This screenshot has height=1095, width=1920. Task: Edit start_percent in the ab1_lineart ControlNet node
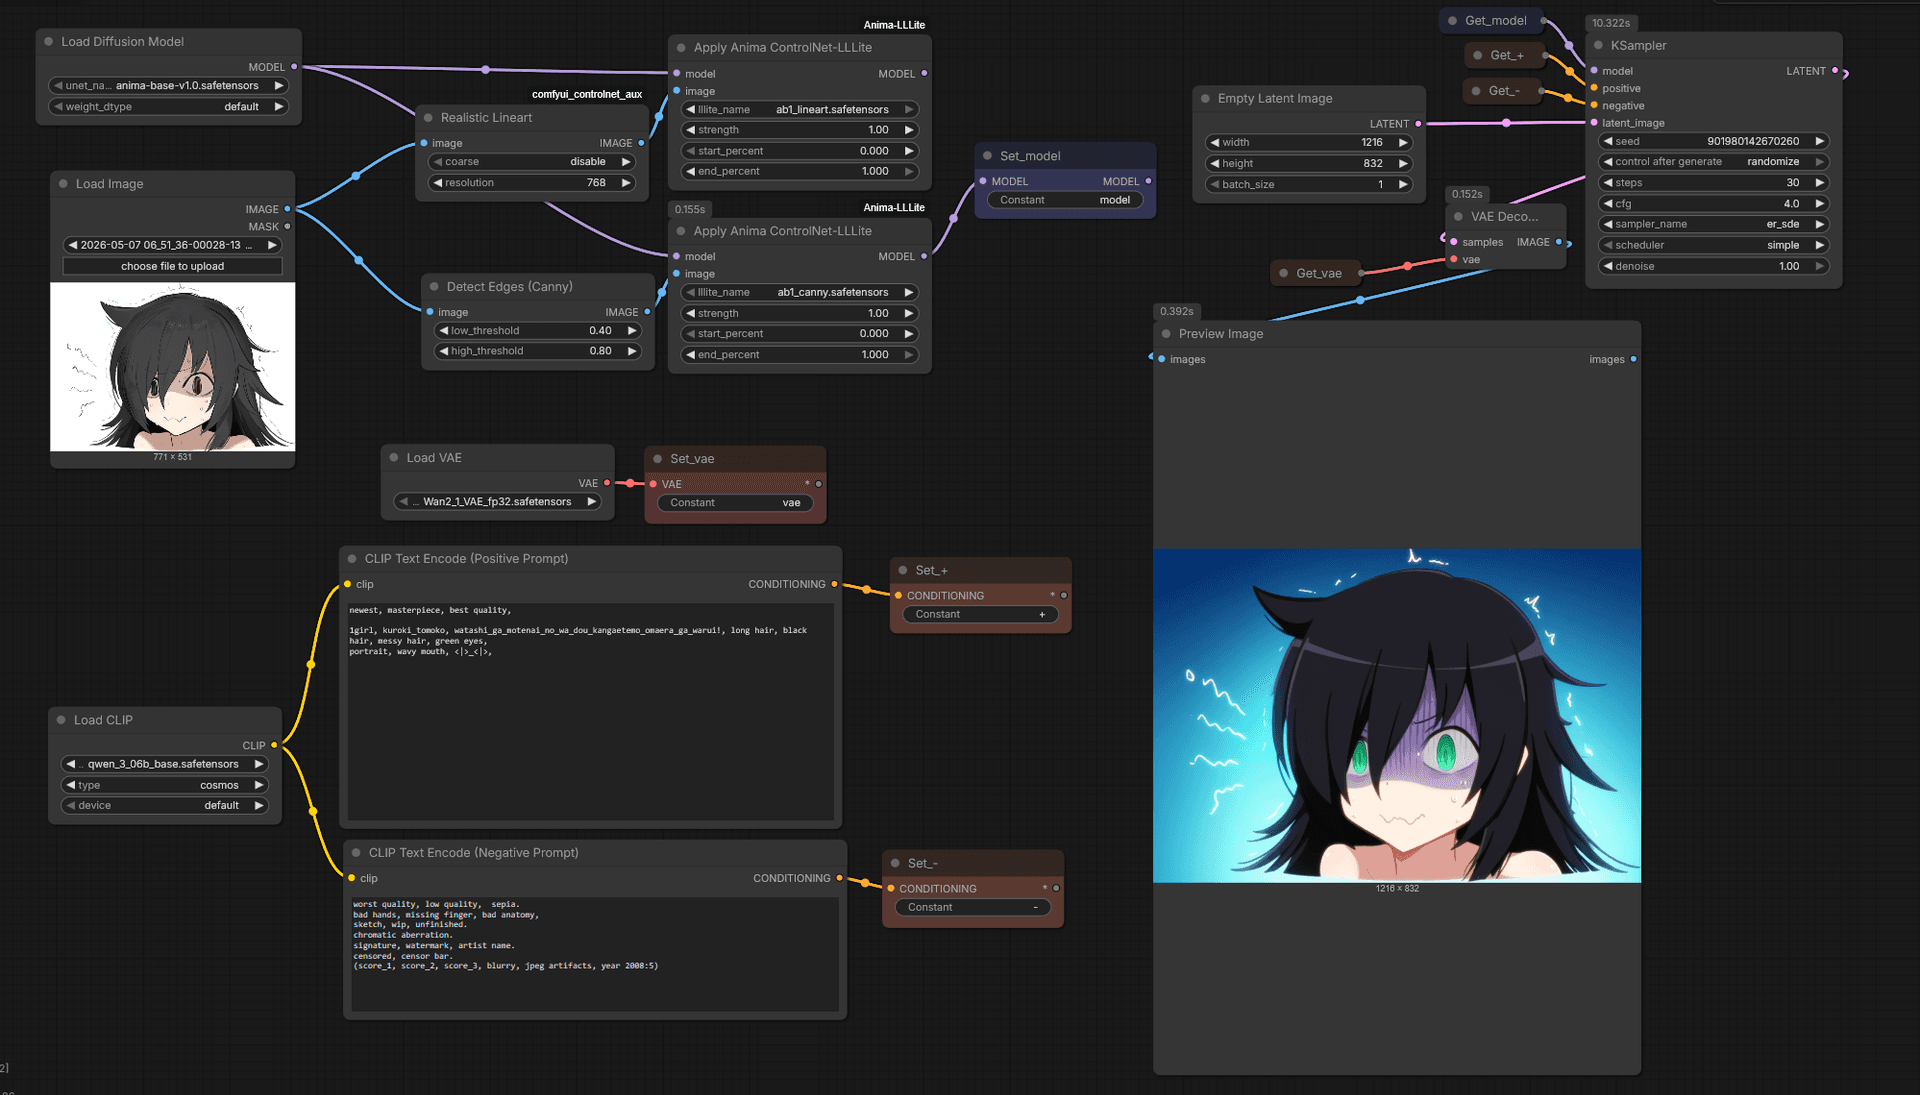pyautogui.click(x=800, y=151)
